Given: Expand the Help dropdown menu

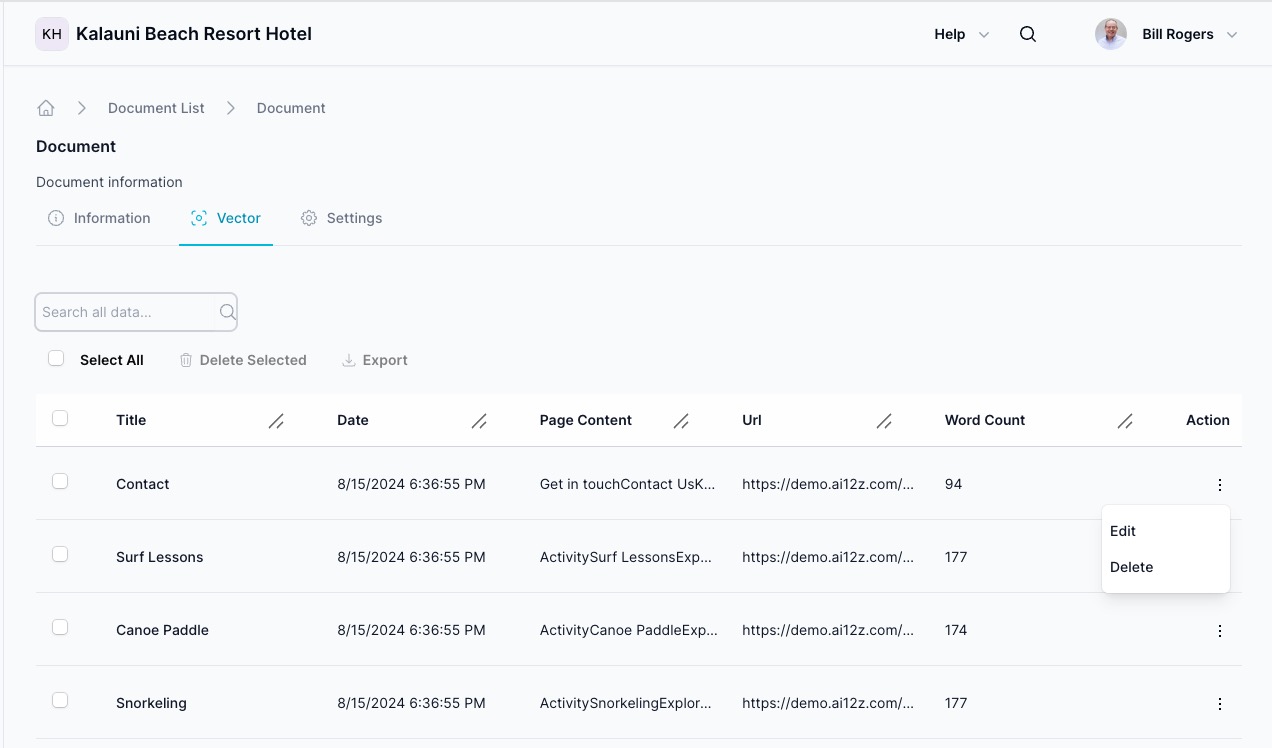Looking at the screenshot, I should tap(961, 34).
